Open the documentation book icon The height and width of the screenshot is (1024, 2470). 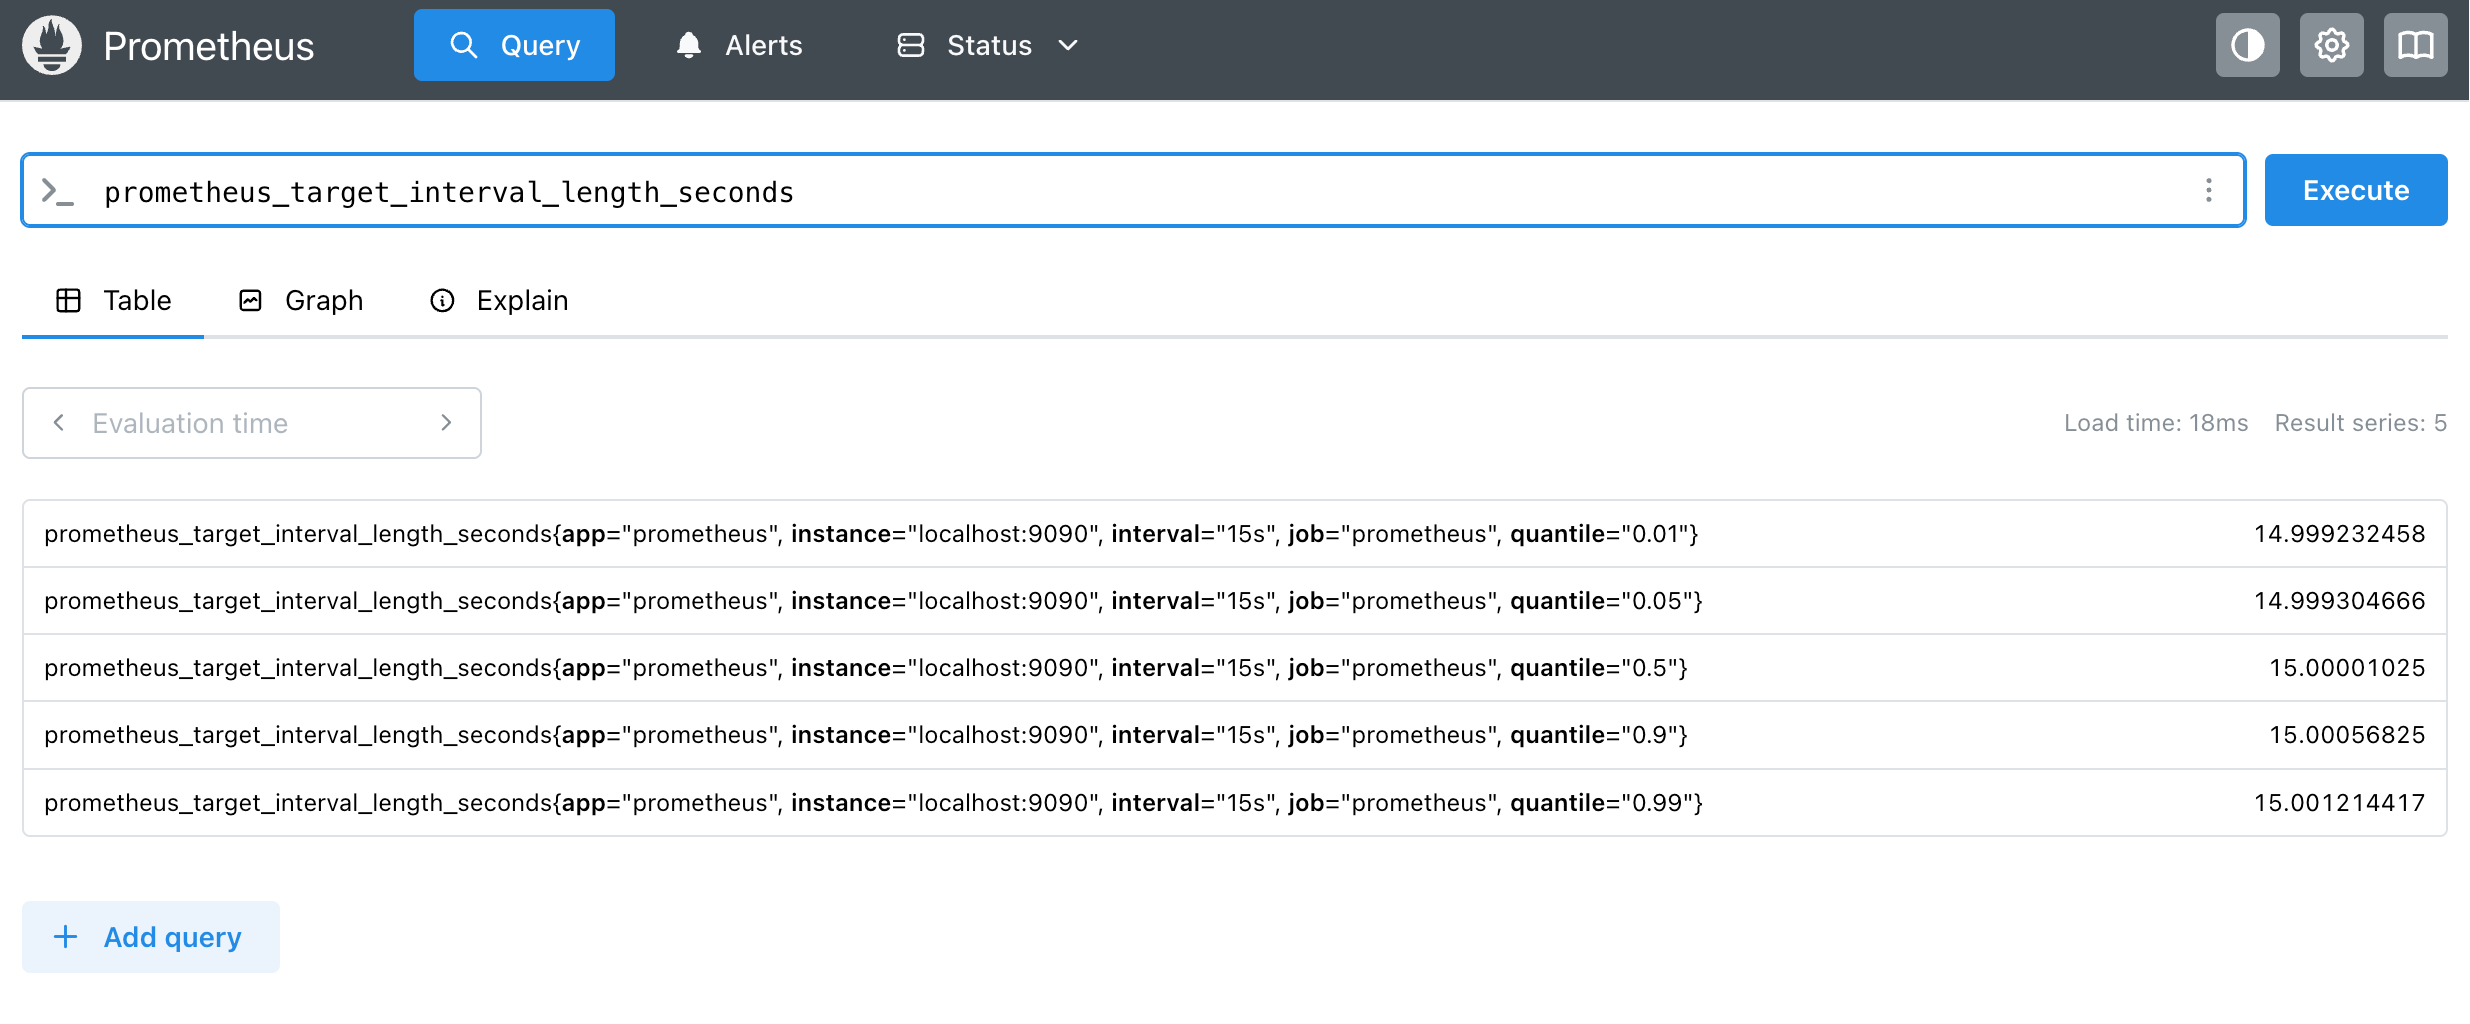click(2415, 46)
